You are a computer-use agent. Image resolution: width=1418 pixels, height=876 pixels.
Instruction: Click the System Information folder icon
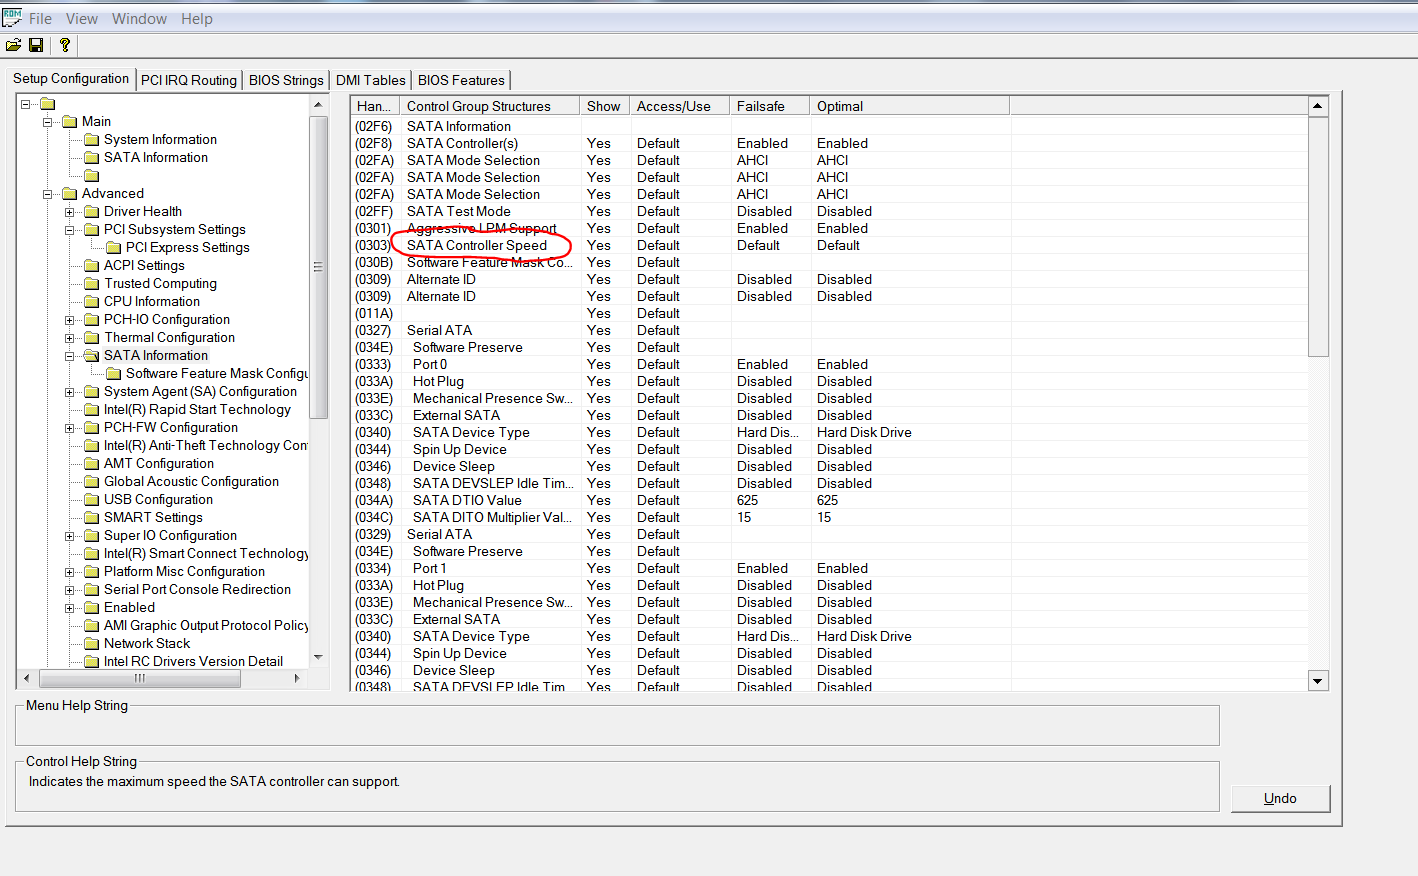tap(92, 140)
